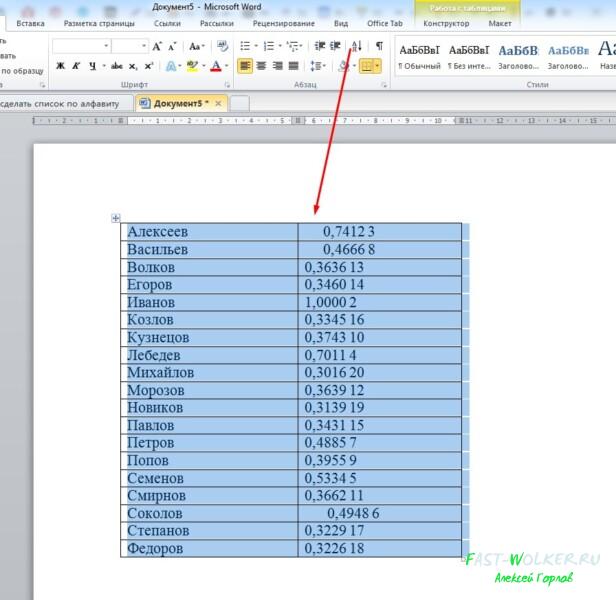Click the Clear Formatting icon
The height and width of the screenshot is (600, 616).
point(222,46)
